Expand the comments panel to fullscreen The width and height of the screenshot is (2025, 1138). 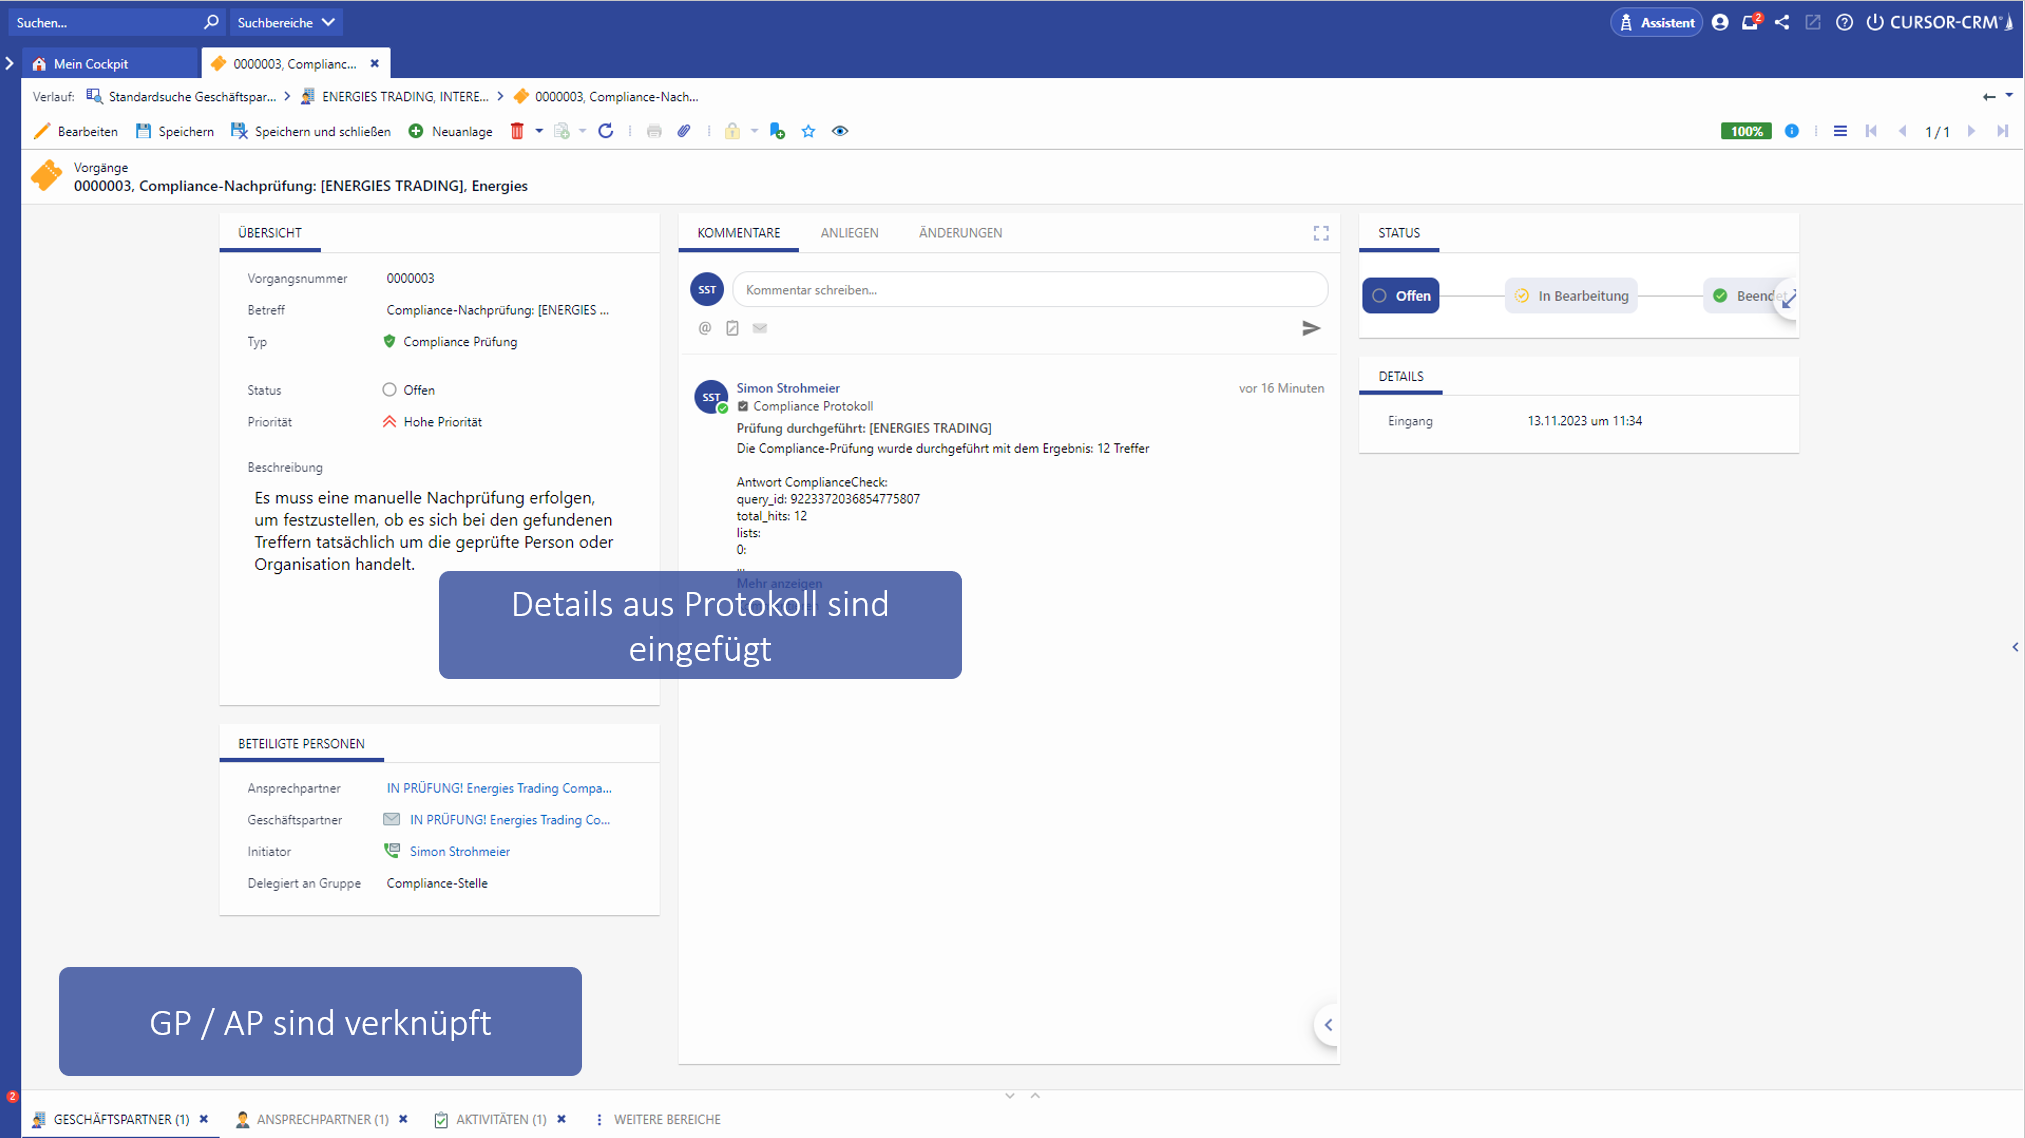point(1321,233)
